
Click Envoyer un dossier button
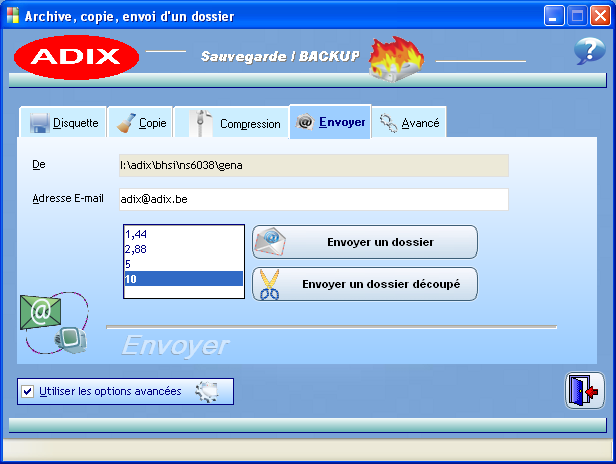pos(365,242)
